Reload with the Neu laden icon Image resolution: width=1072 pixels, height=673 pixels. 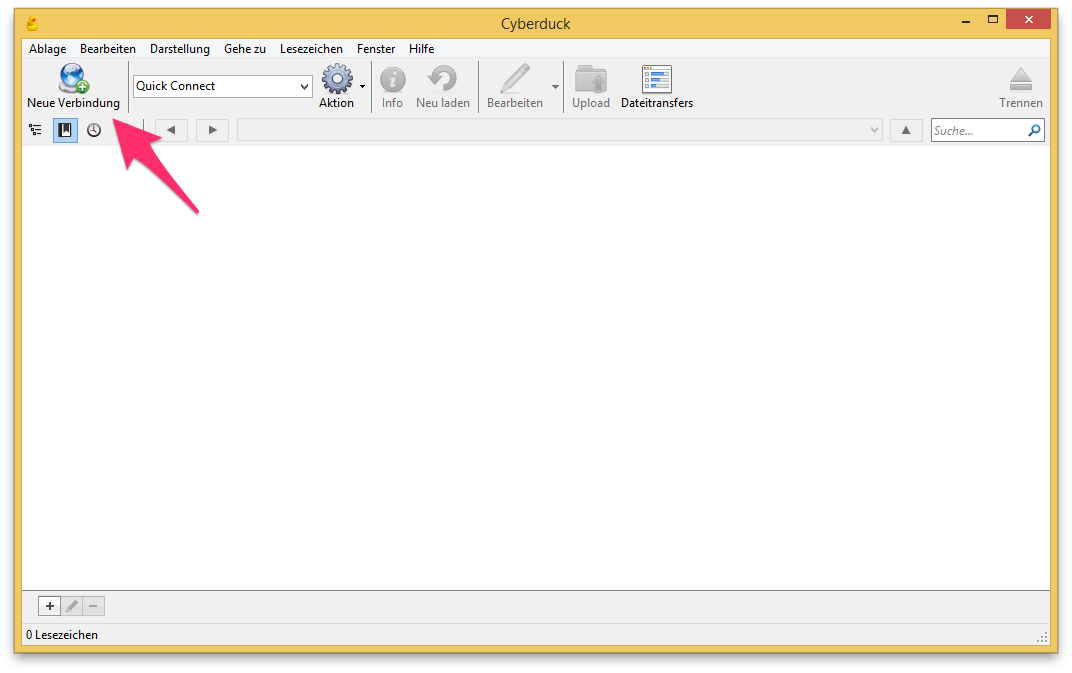coord(442,79)
